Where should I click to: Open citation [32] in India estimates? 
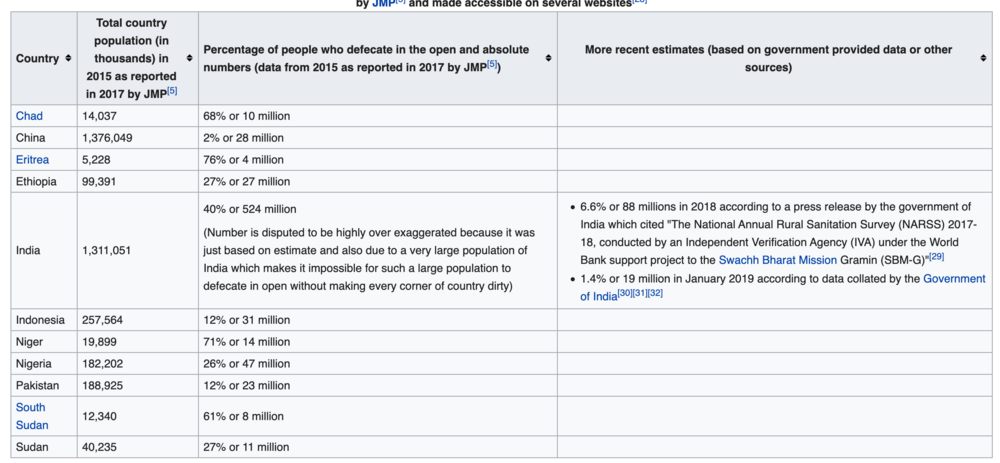pyautogui.click(x=656, y=293)
